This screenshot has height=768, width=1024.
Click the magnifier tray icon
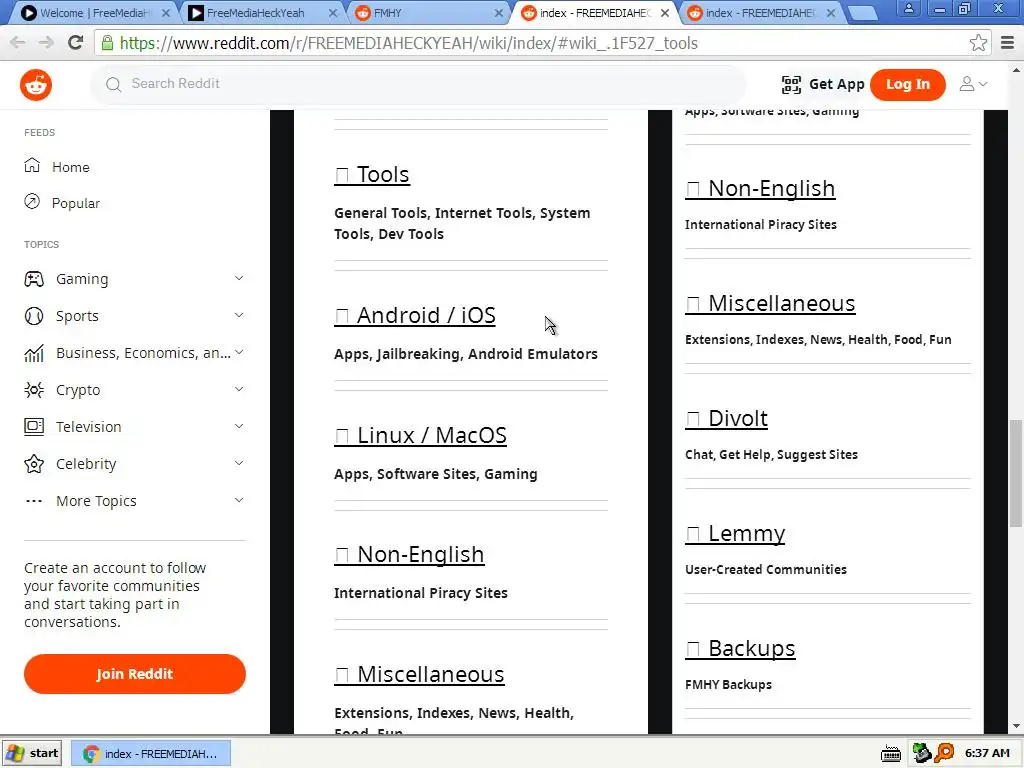coord(944,753)
